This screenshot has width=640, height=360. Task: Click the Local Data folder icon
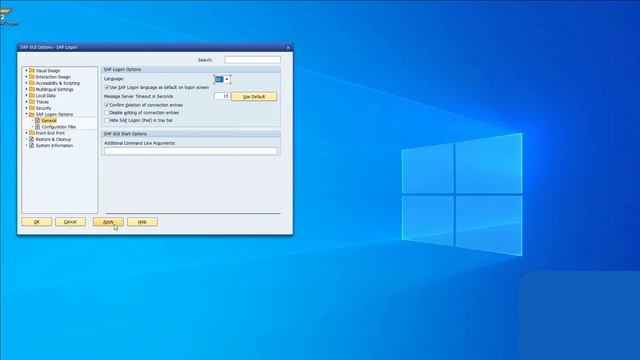[x=32, y=96]
